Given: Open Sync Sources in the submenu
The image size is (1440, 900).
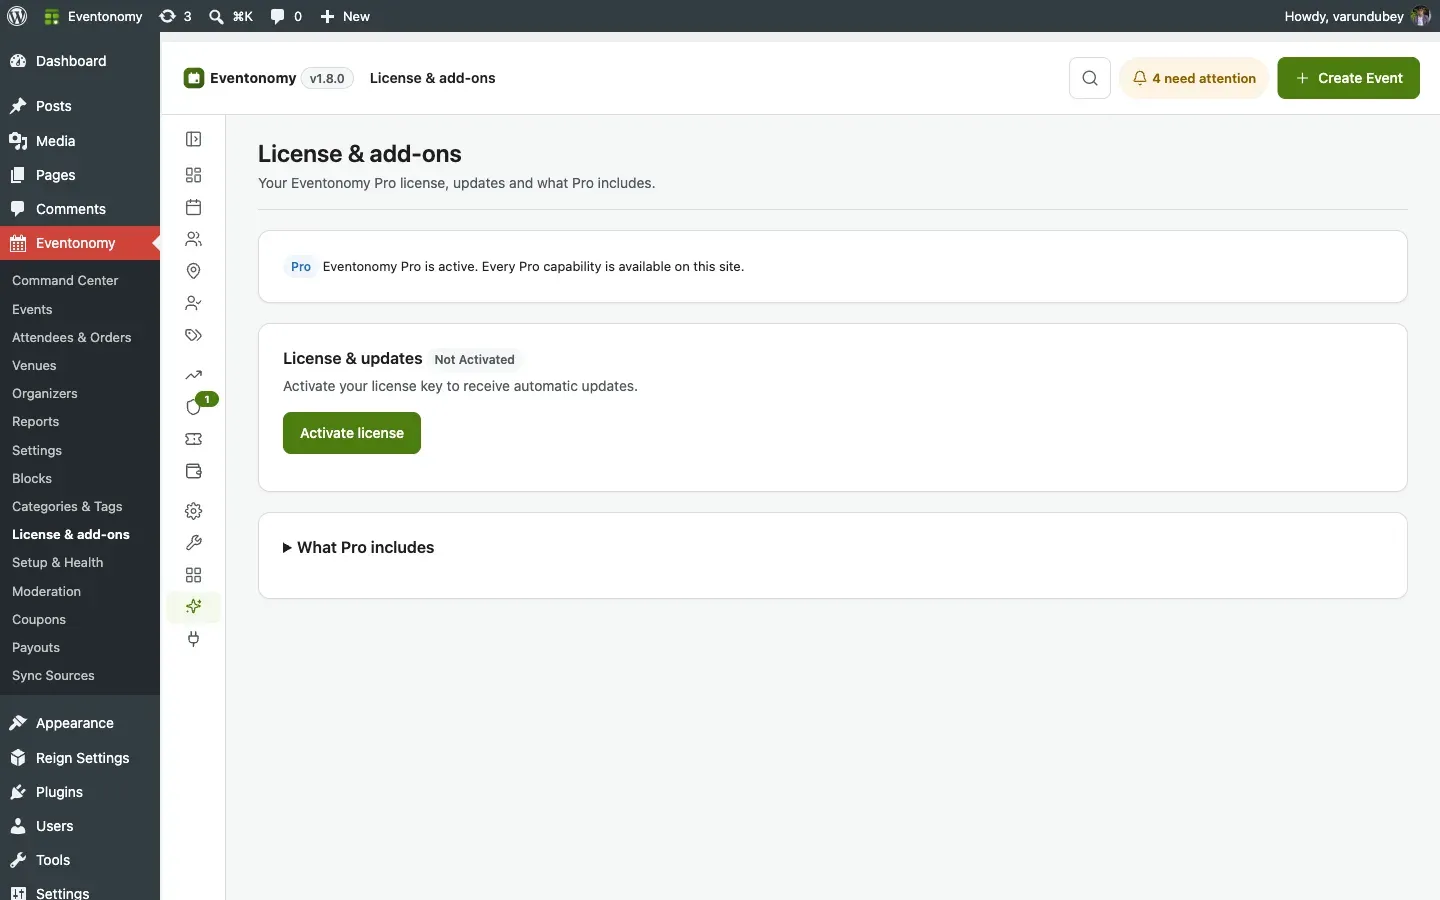Looking at the screenshot, I should pyautogui.click(x=54, y=676).
